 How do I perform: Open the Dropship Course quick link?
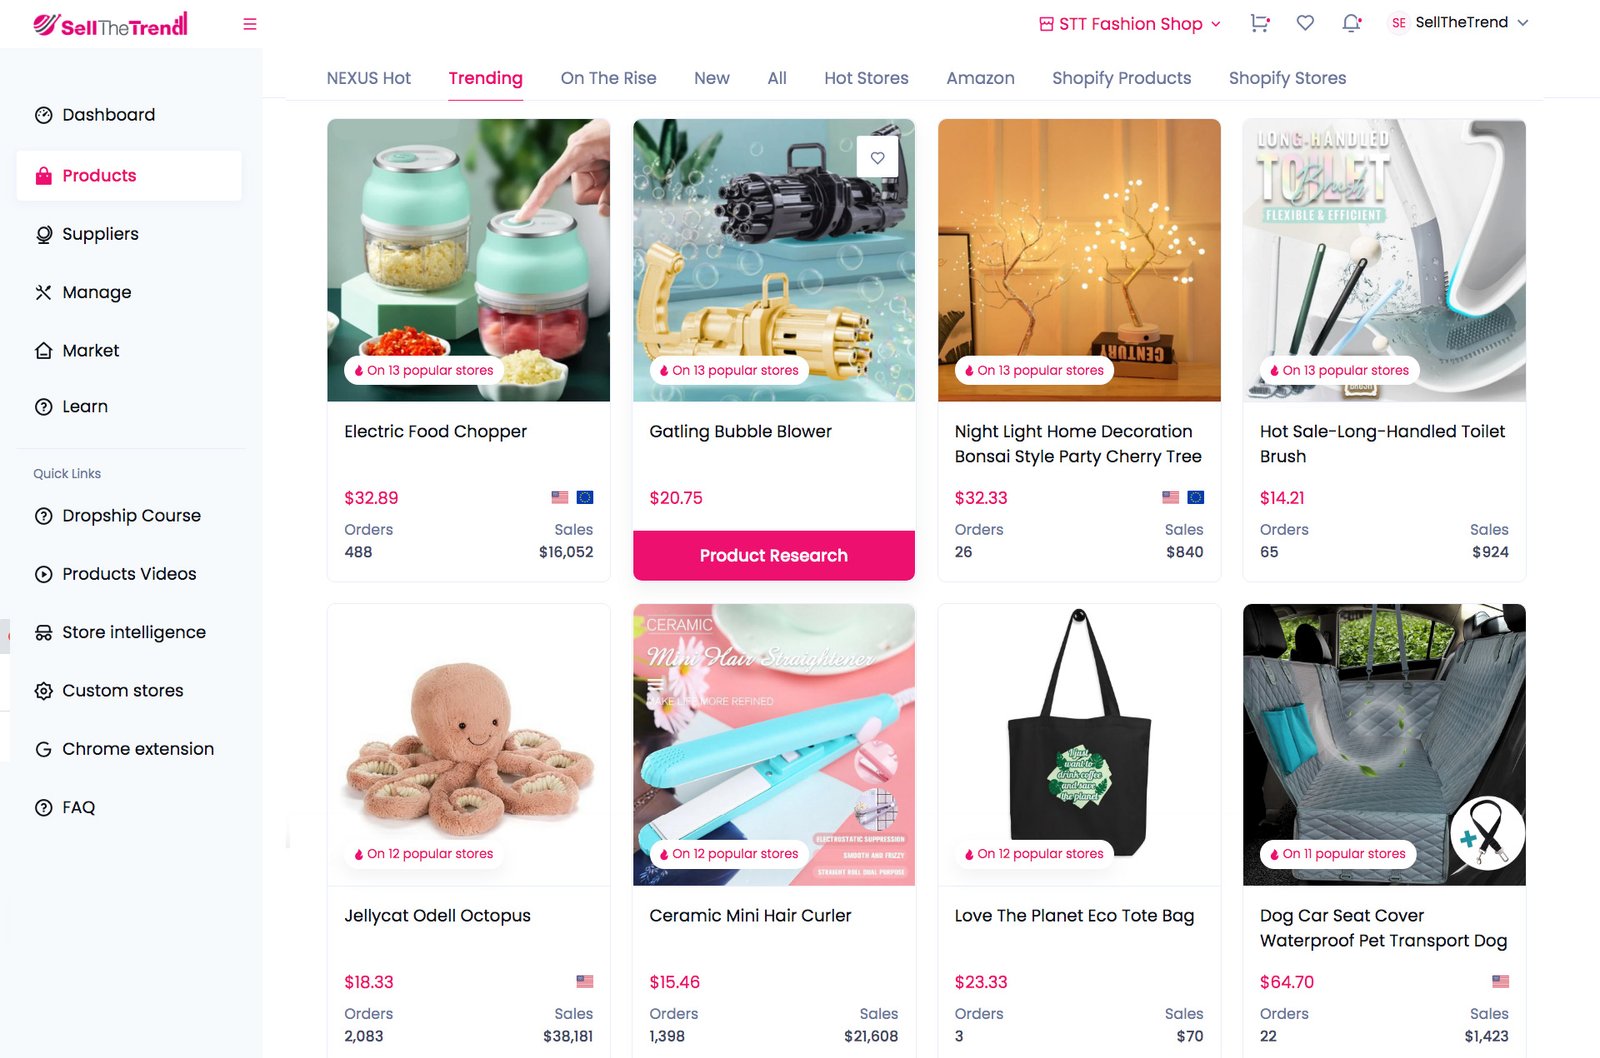129,516
